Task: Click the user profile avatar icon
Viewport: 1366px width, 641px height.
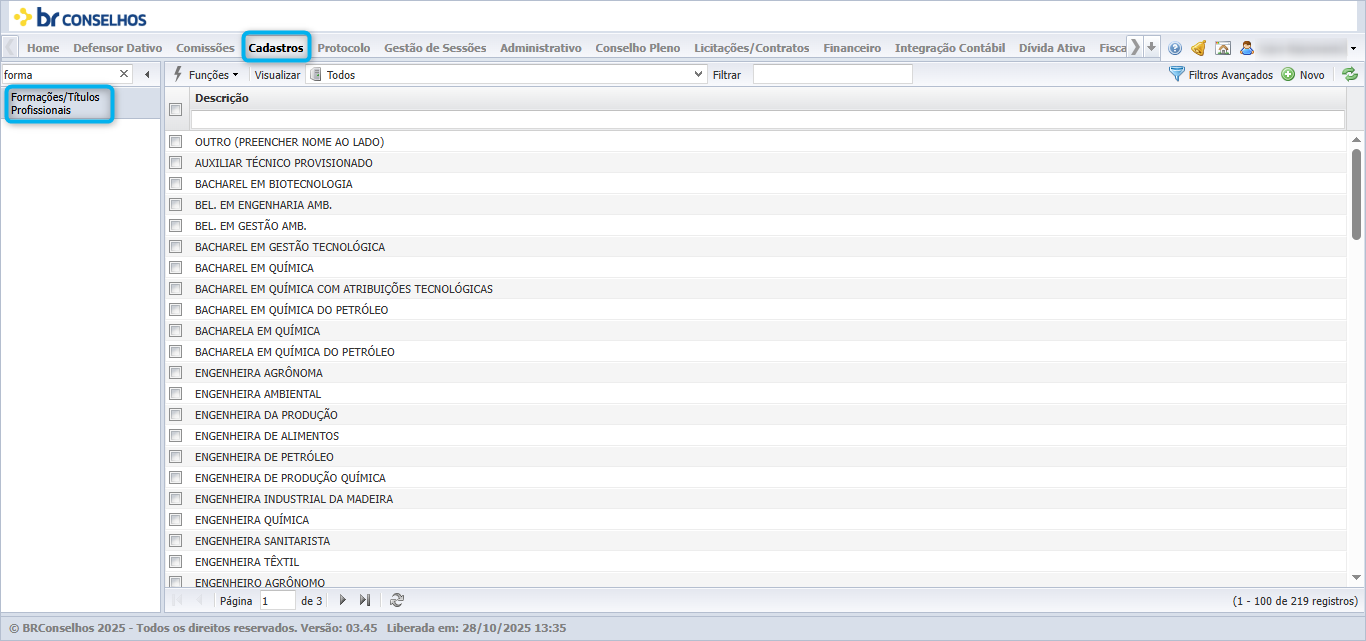Action: tap(1247, 48)
